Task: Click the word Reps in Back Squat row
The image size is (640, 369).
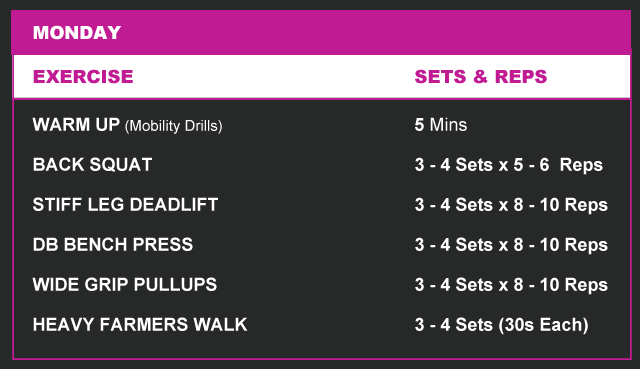Action: [581, 166]
